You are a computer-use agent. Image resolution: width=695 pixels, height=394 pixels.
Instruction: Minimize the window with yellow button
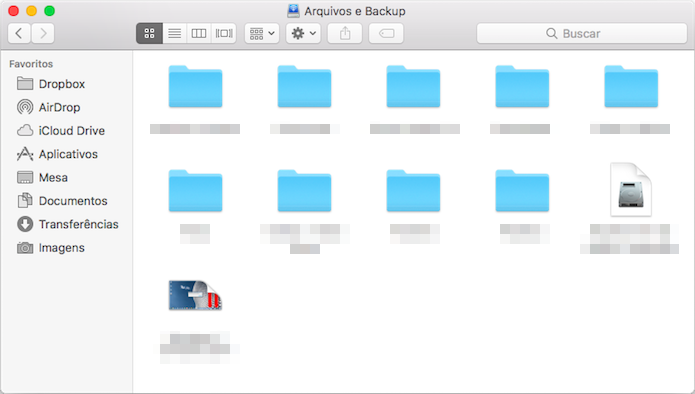pyautogui.click(x=31, y=11)
